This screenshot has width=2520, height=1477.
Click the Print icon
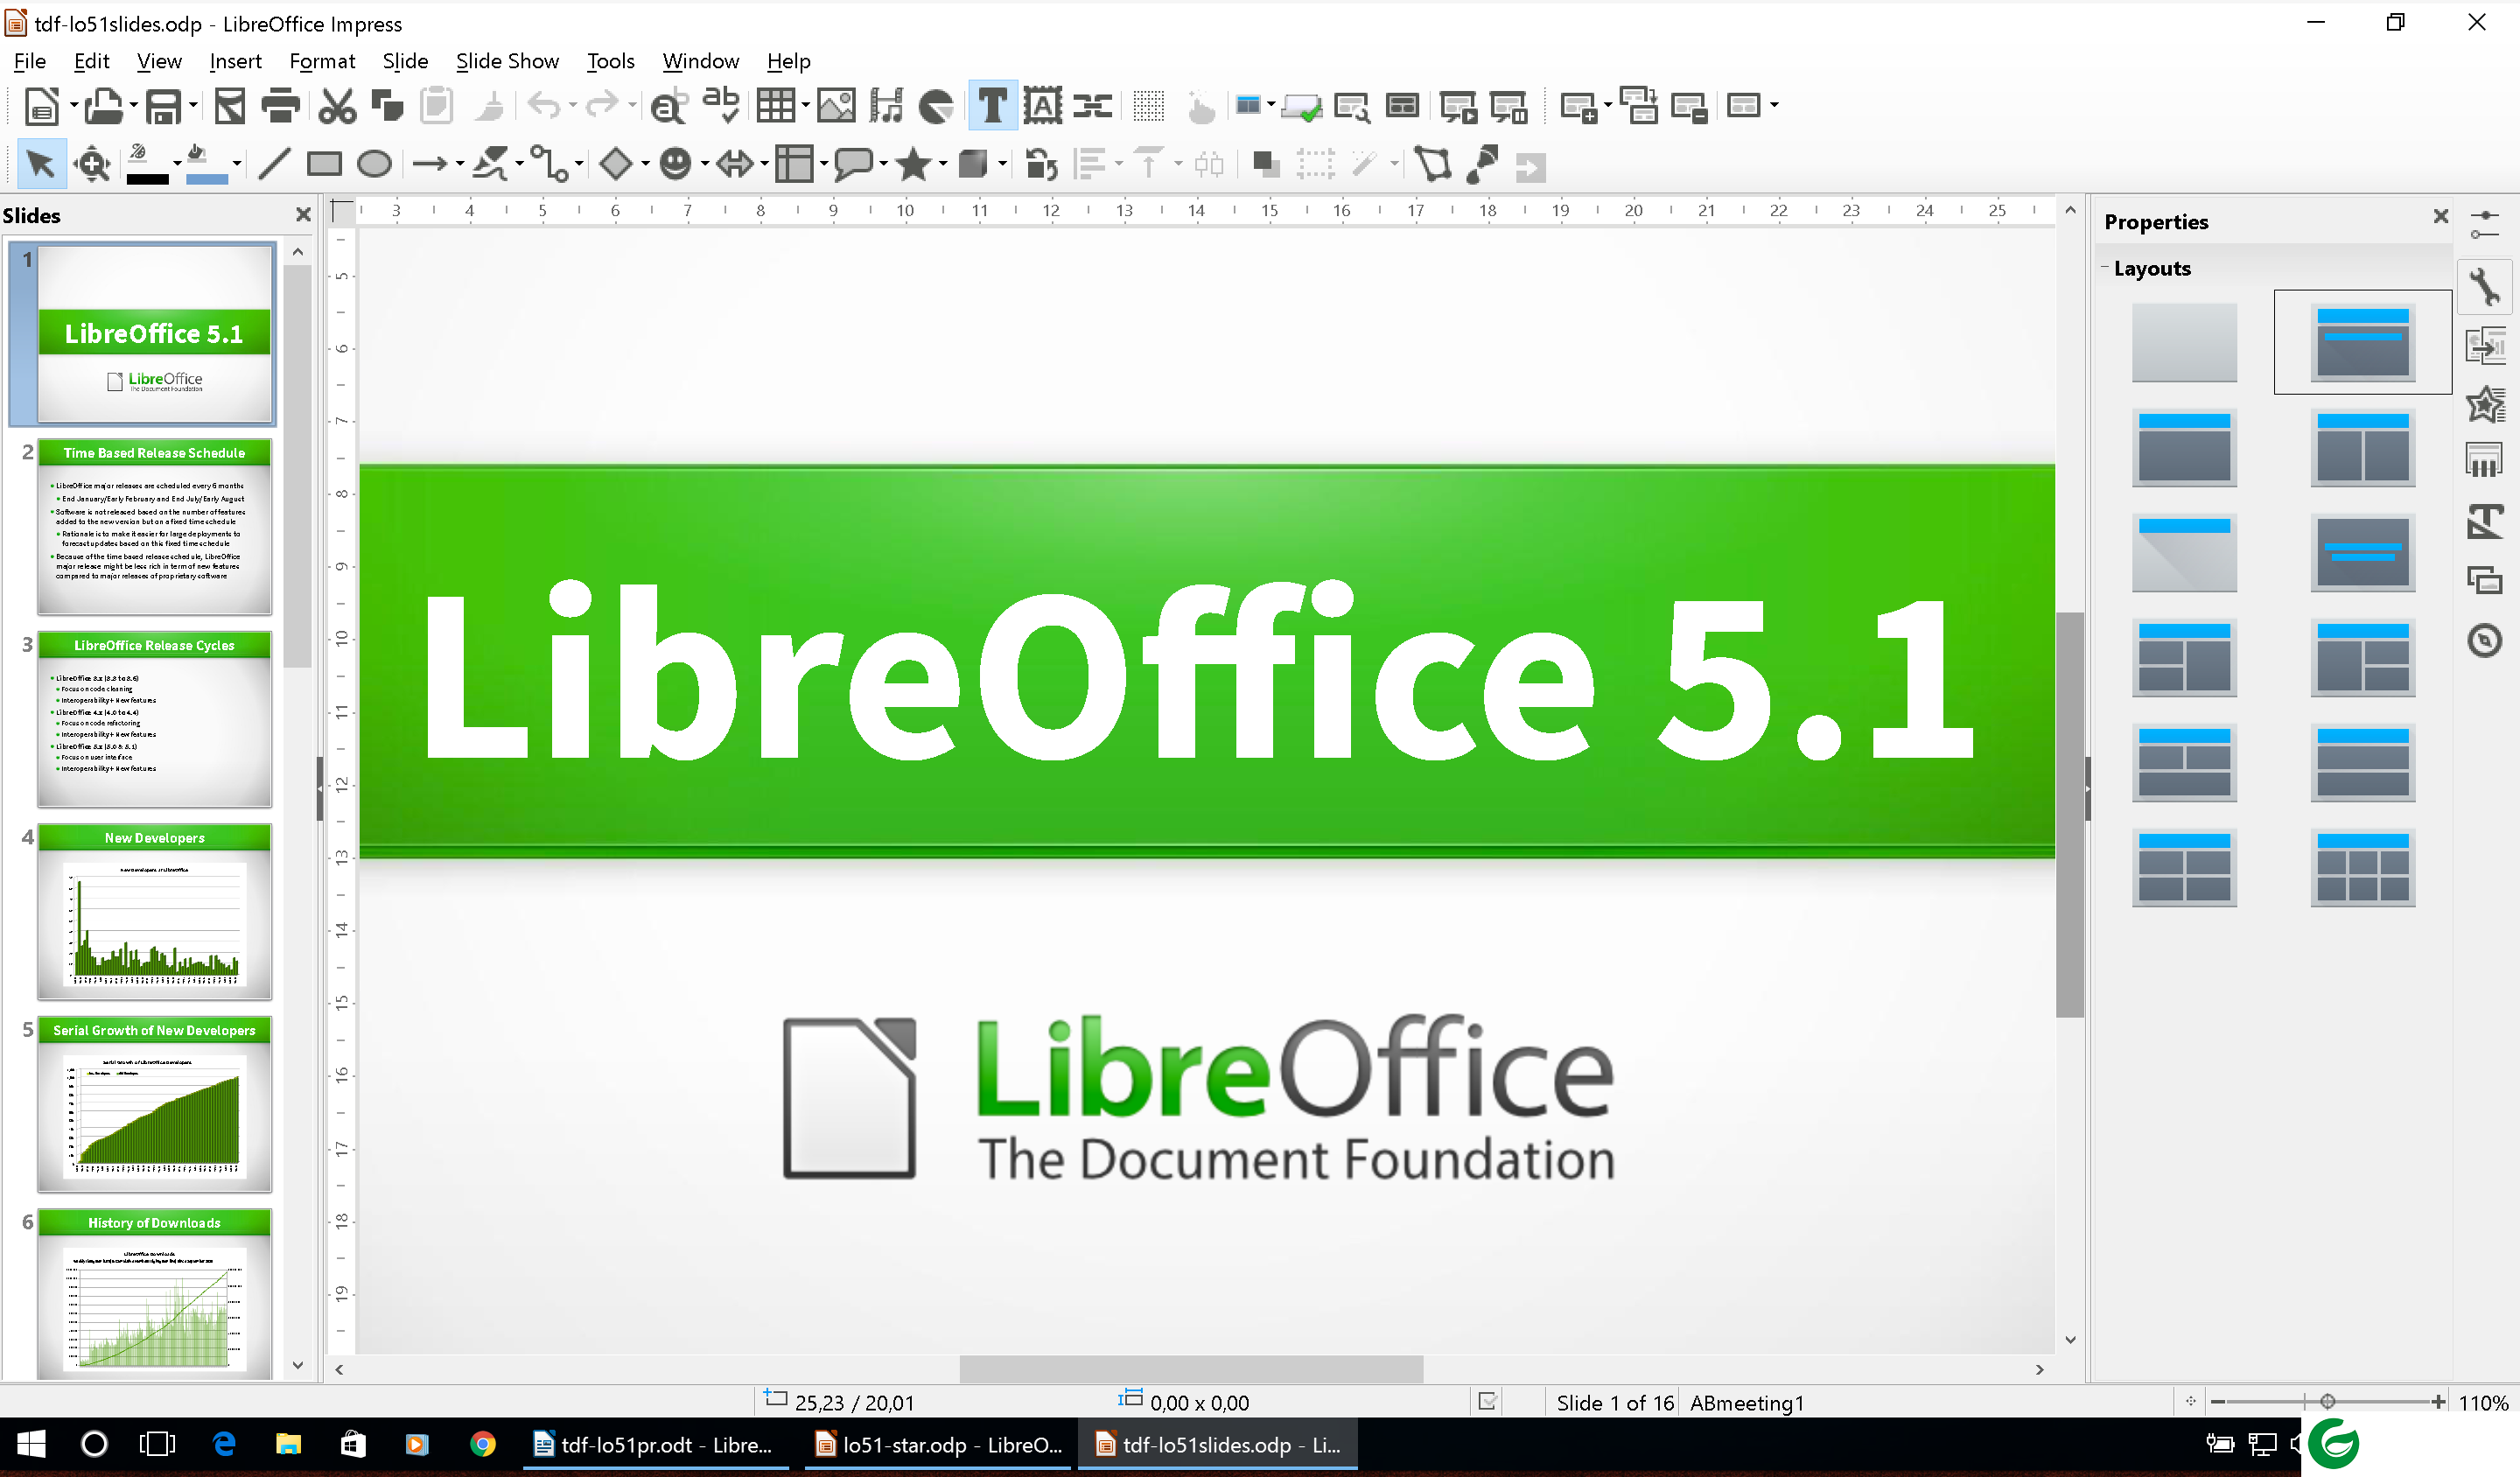(280, 106)
